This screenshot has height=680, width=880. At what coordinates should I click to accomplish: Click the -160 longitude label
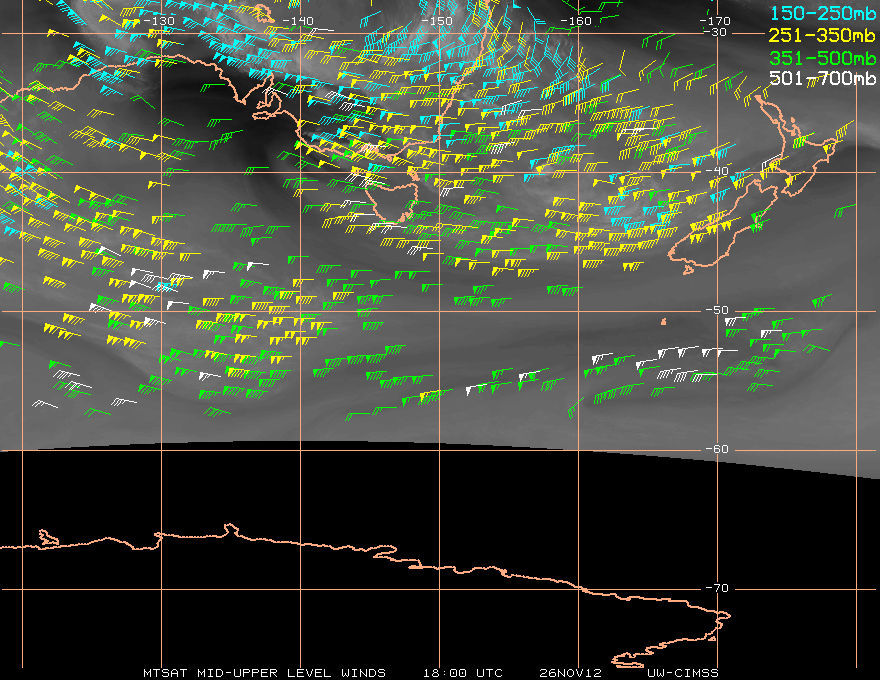[576, 21]
